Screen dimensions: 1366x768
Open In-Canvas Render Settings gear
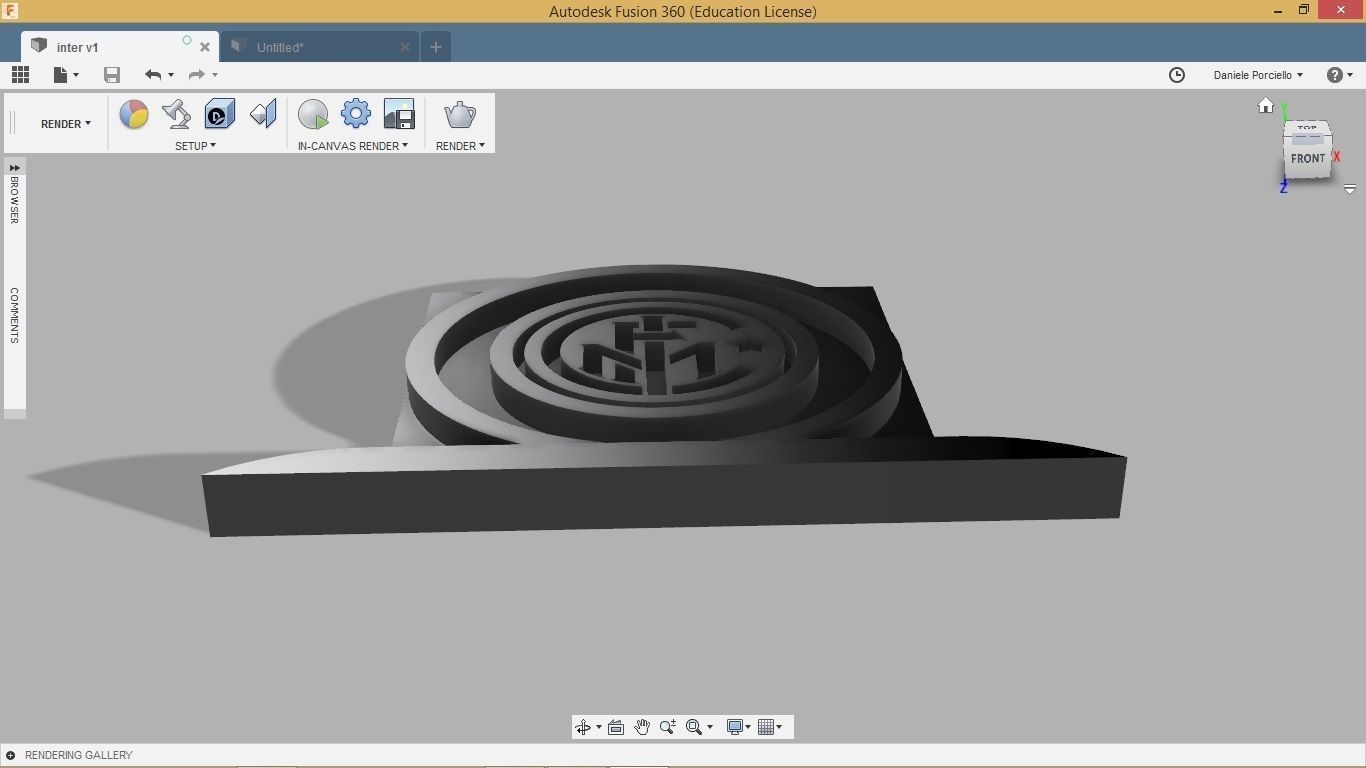[356, 114]
